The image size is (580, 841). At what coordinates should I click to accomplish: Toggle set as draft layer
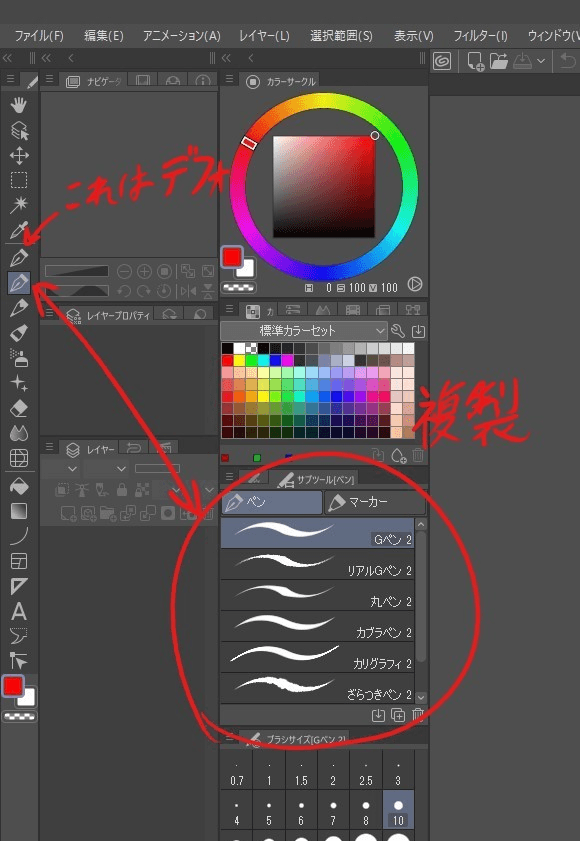point(102,489)
